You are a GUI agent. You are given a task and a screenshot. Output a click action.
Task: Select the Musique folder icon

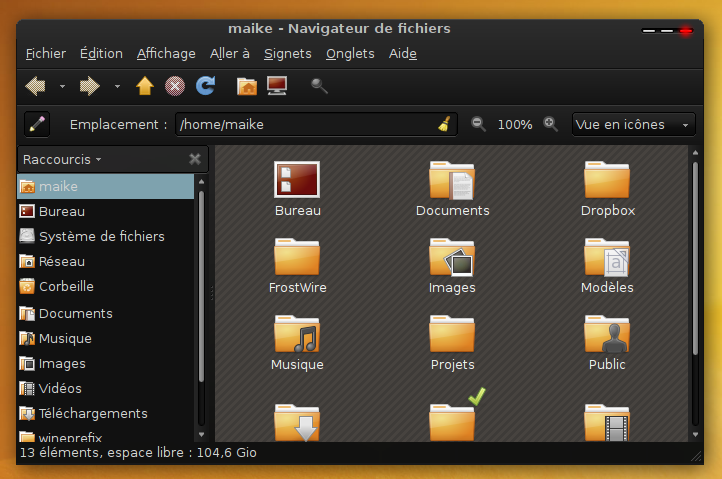297,334
